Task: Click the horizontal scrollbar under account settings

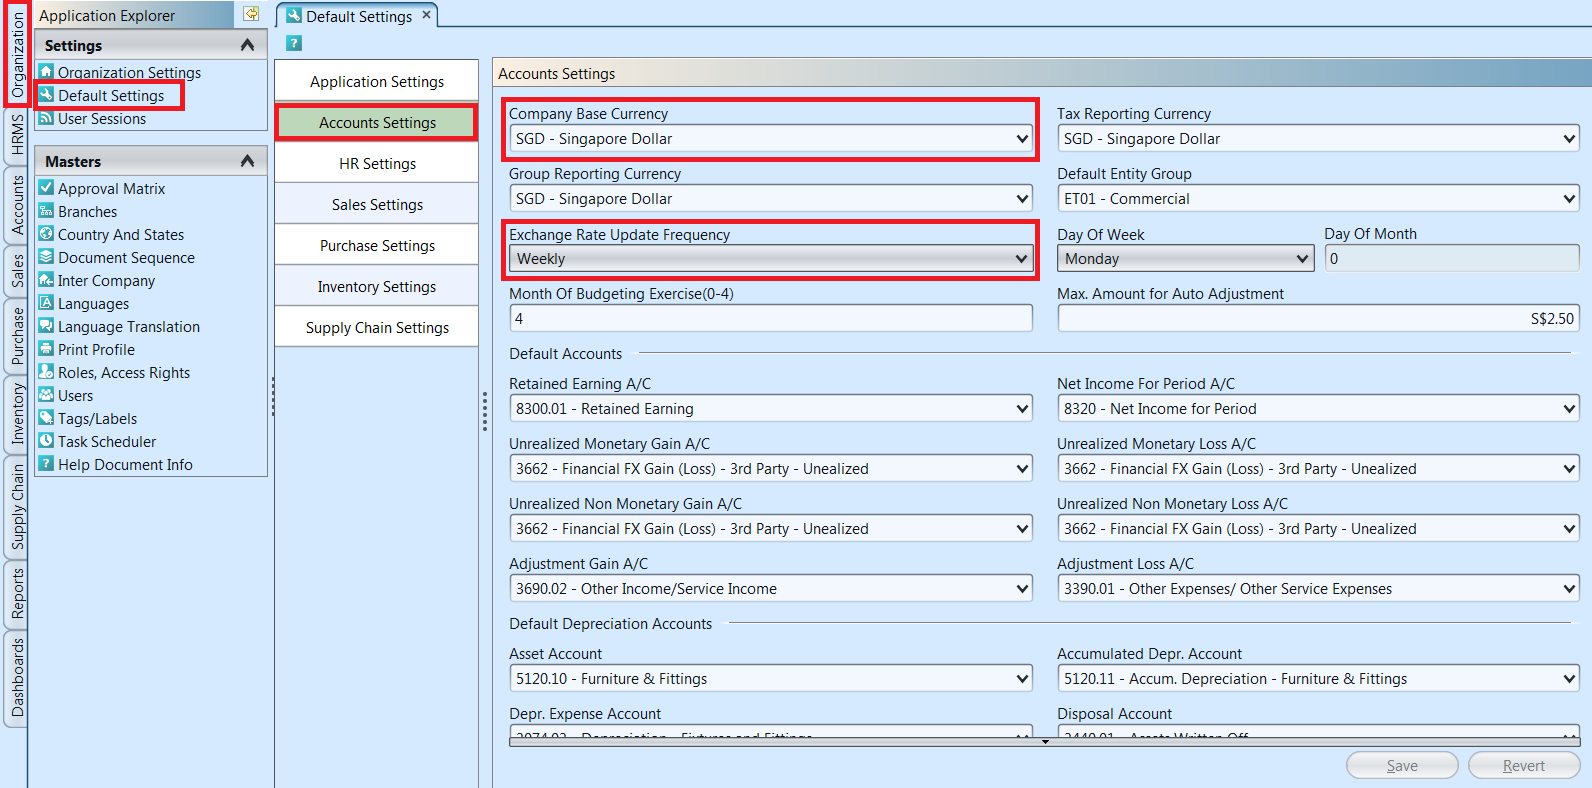Action: pos(1045,742)
